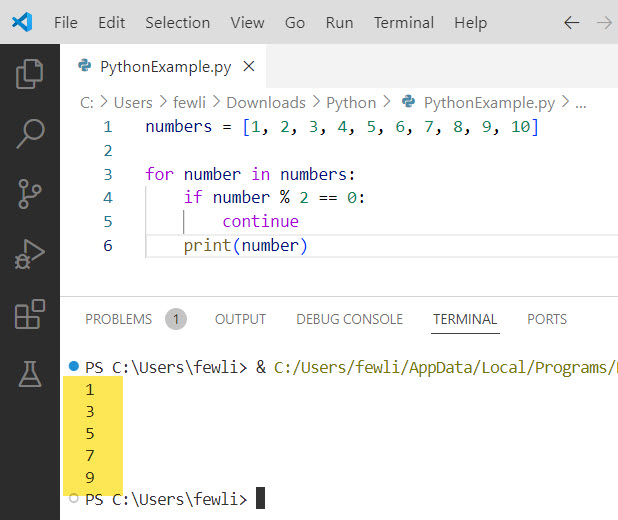The image size is (618, 520).
Task: Open the Run menu
Action: pos(339,23)
